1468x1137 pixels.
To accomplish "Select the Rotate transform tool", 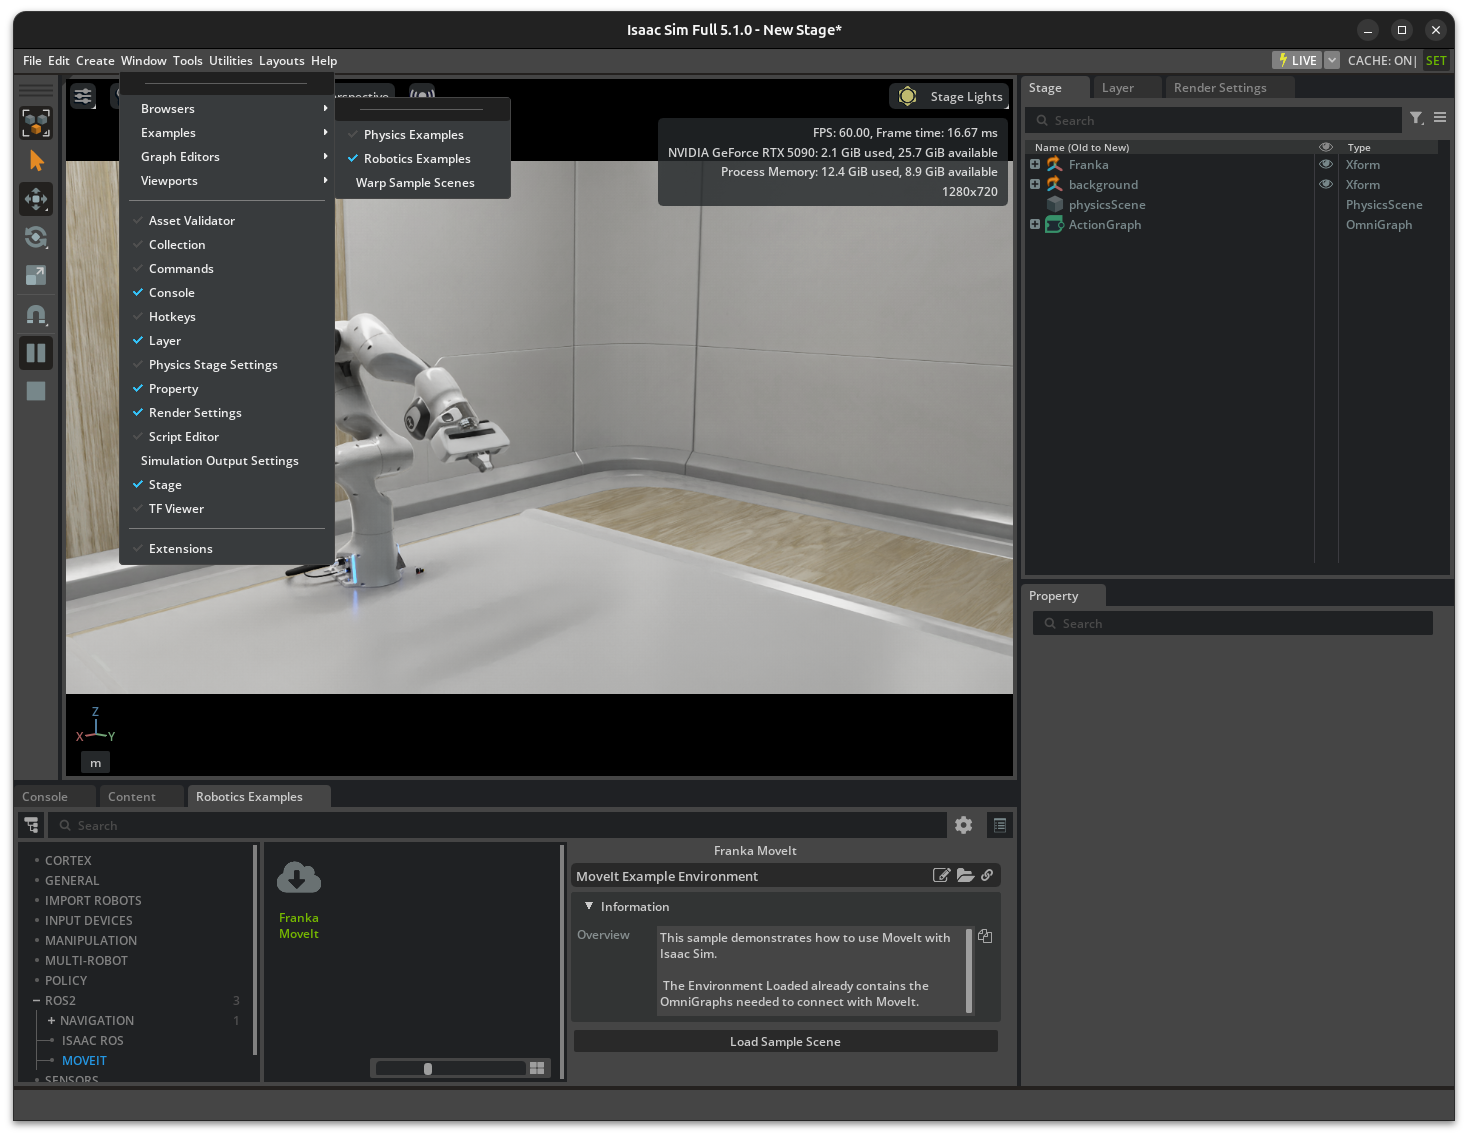I will [36, 237].
